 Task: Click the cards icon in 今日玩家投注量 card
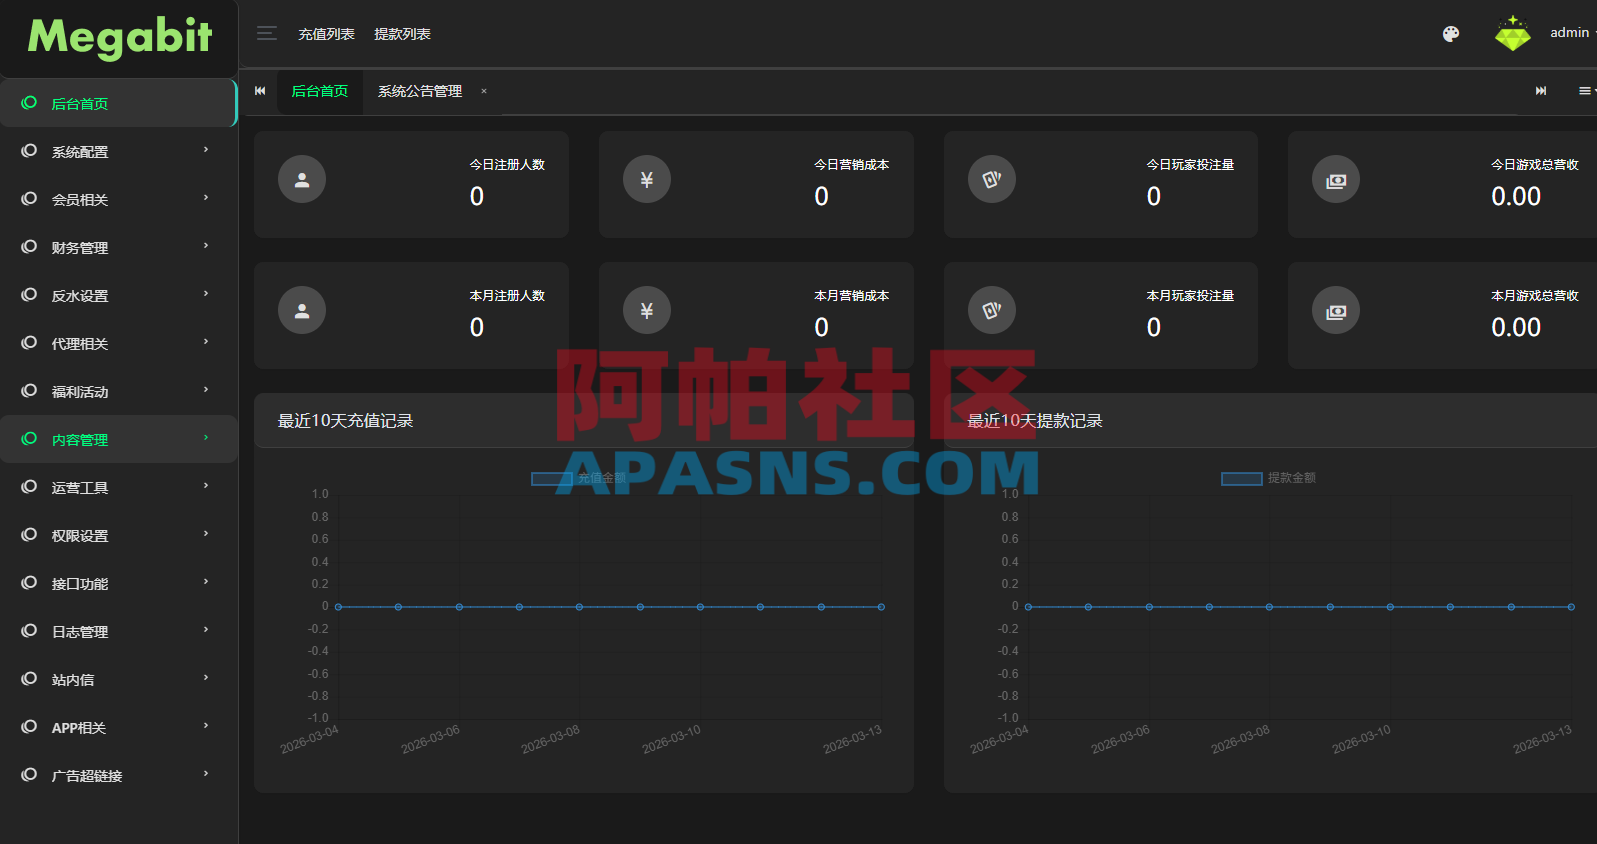point(992,180)
